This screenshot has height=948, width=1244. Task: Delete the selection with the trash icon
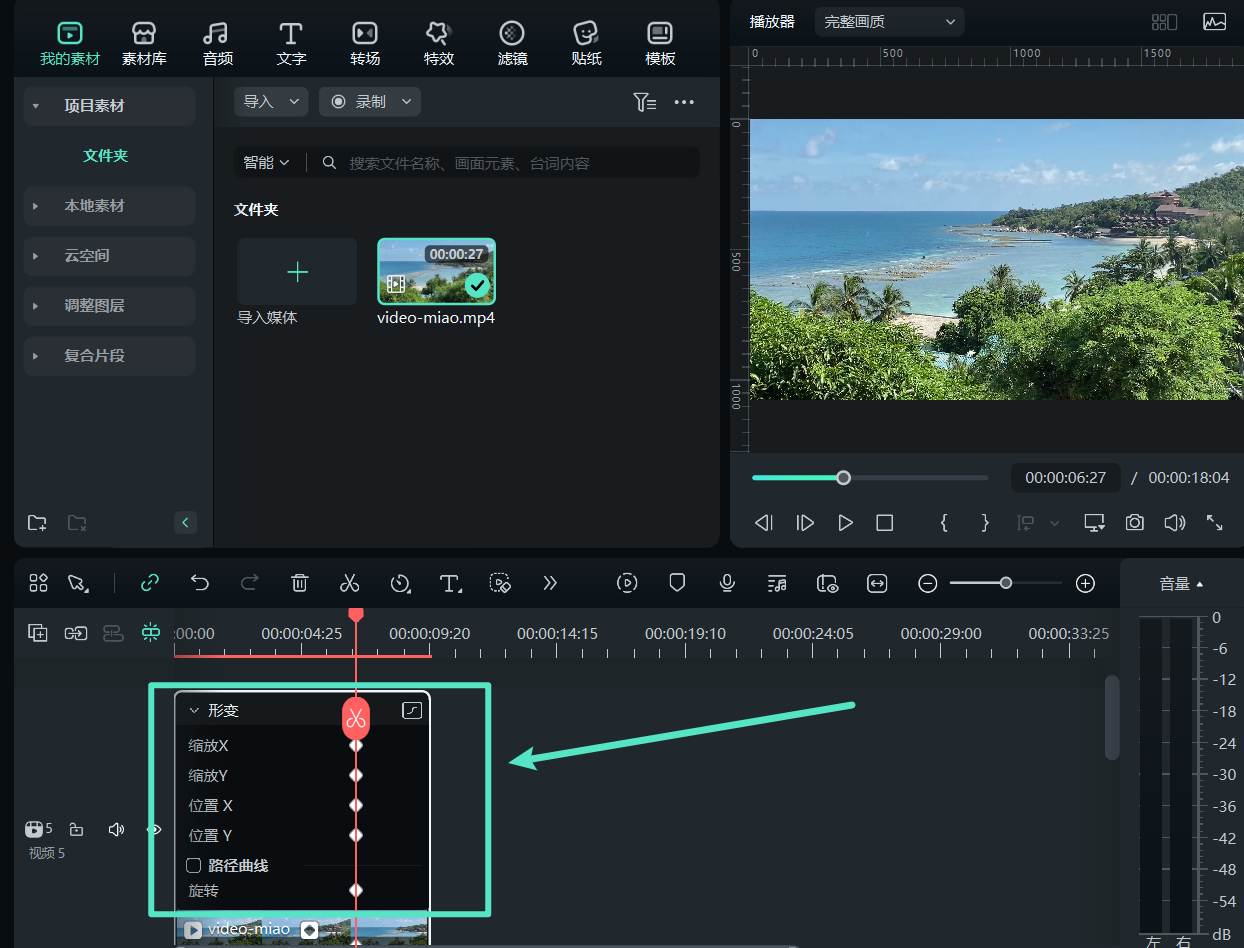[299, 583]
